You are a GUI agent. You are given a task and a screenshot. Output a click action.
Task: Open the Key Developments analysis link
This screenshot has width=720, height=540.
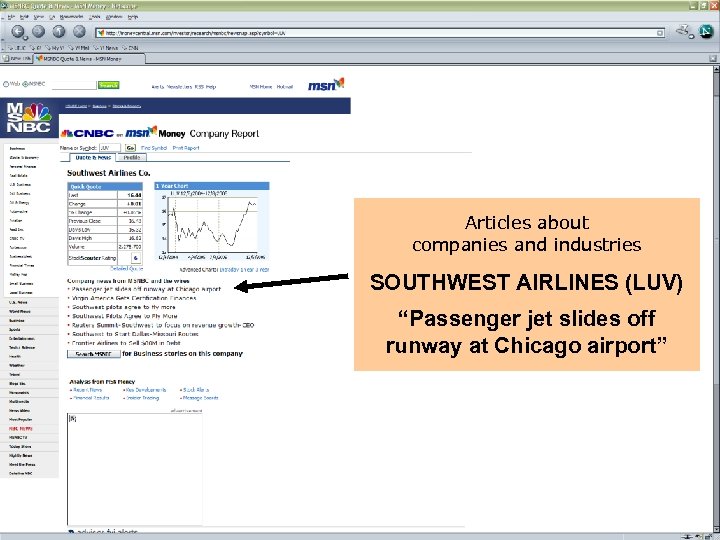tap(146, 390)
